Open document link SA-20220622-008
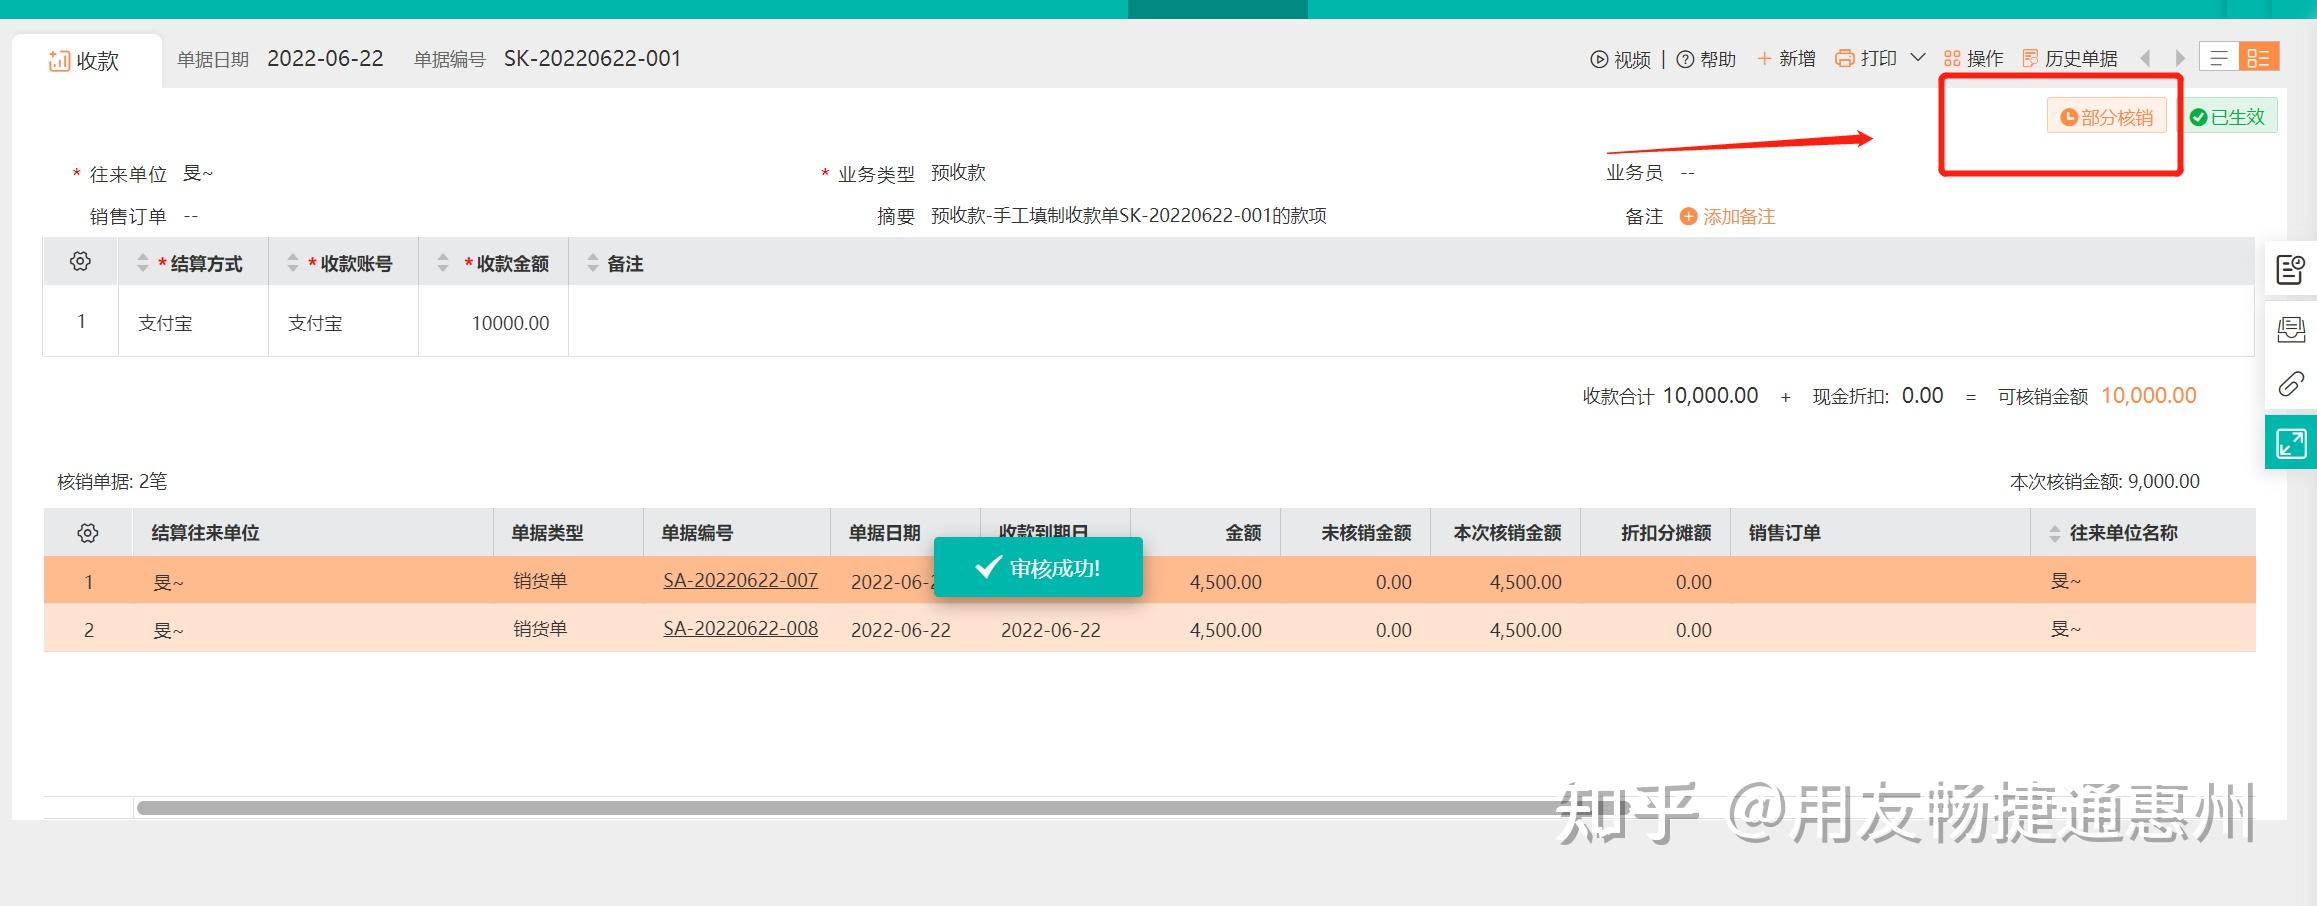 coord(740,628)
